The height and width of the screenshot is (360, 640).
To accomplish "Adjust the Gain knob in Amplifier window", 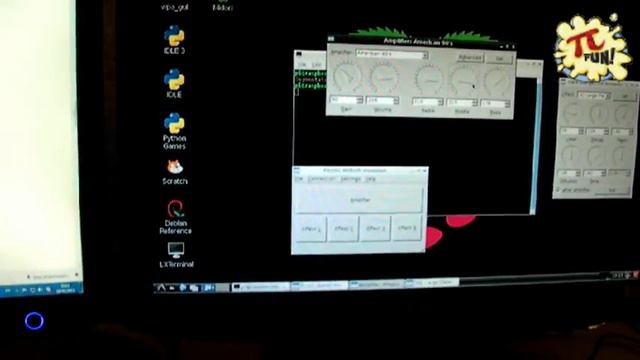I will point(347,76).
